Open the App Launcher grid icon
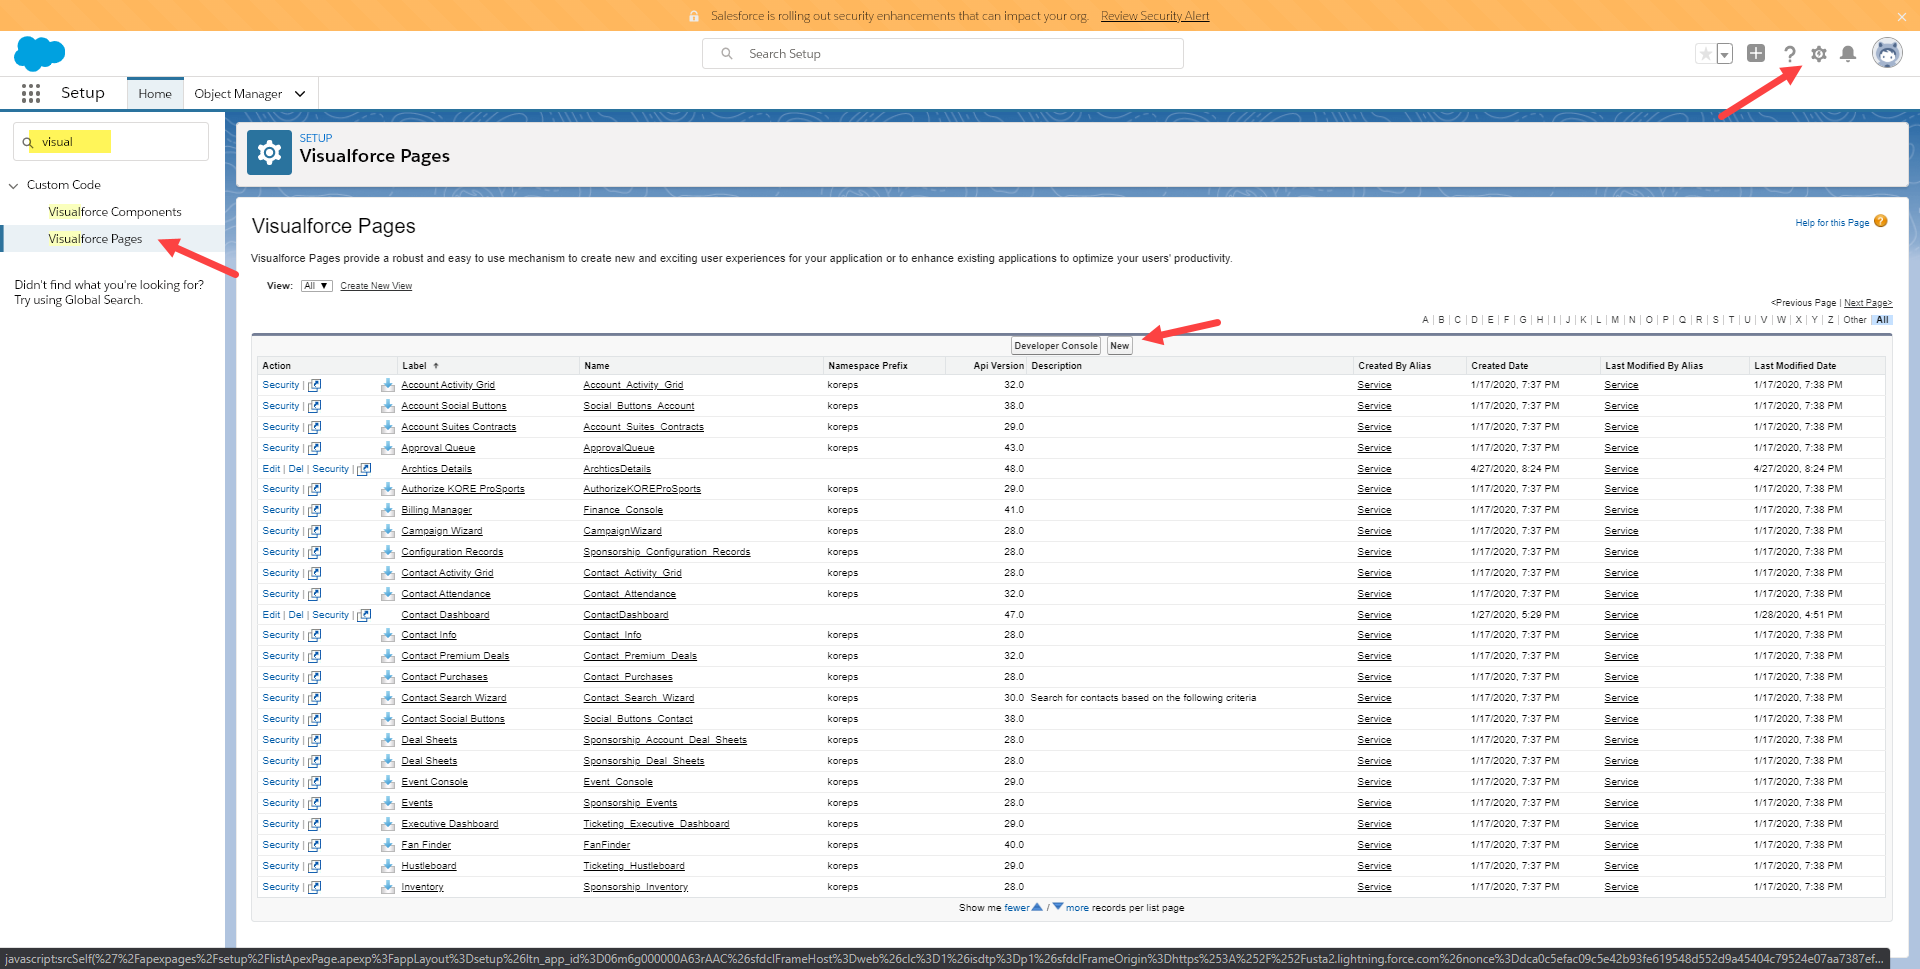Image resolution: width=1920 pixels, height=969 pixels. point(31,93)
